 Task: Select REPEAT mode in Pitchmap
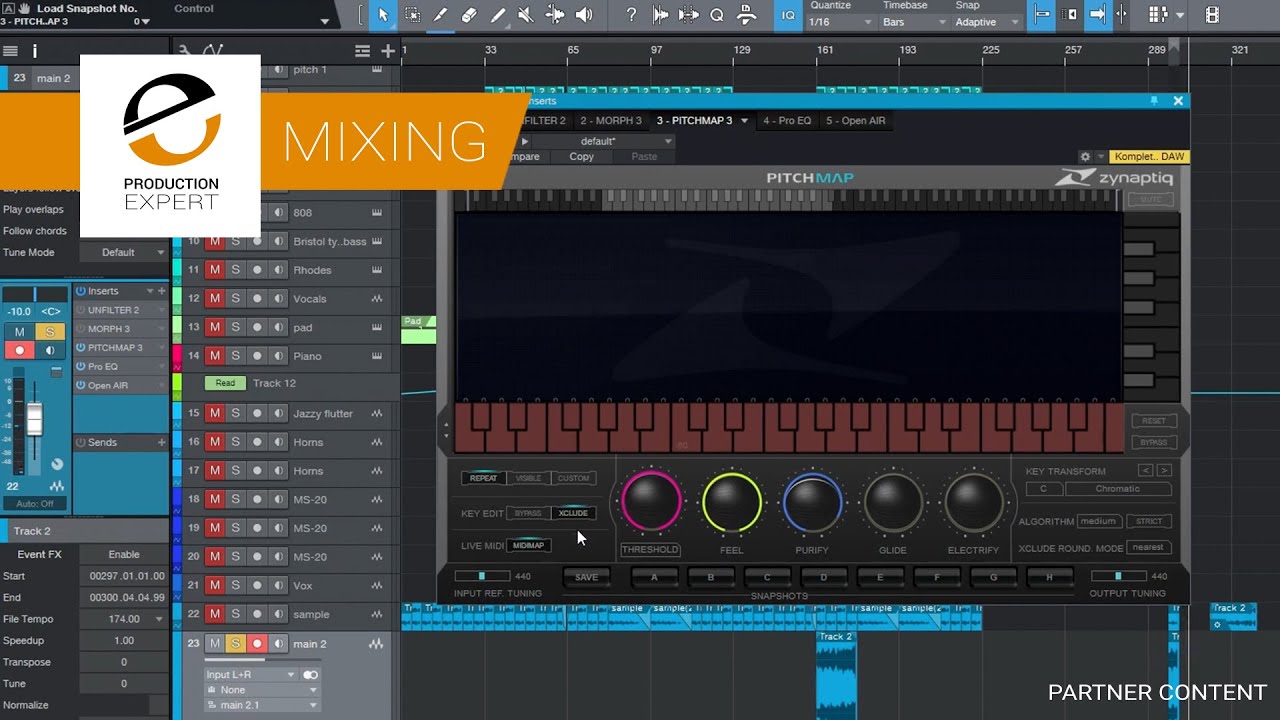[483, 478]
